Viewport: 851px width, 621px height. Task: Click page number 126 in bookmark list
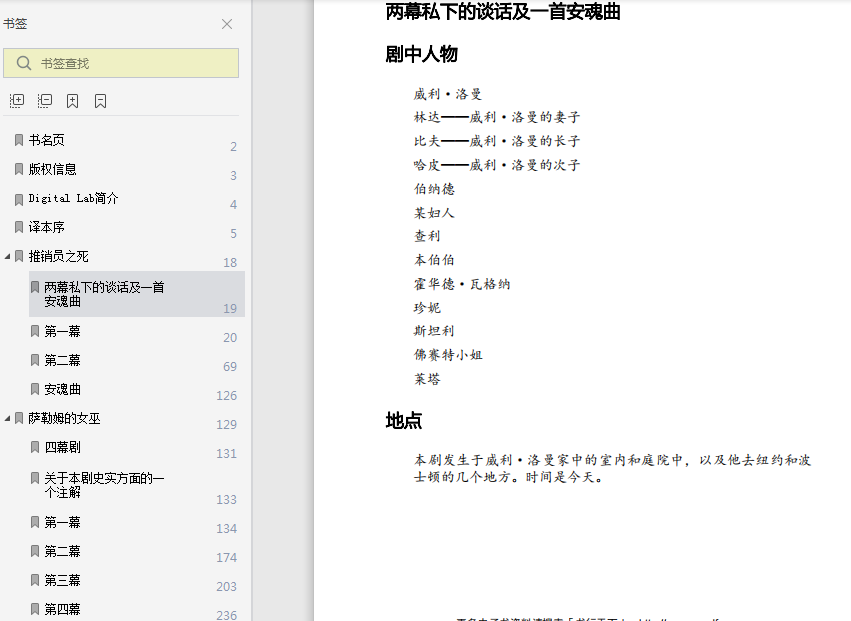[x=226, y=396]
